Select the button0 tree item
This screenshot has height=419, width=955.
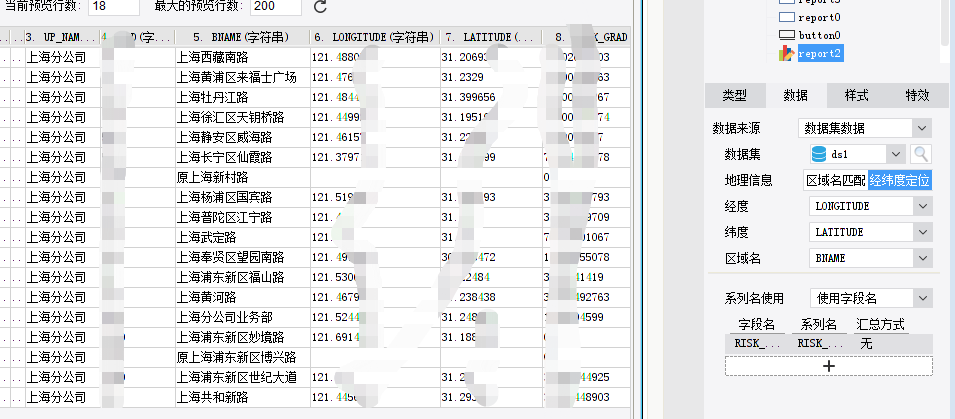tap(819, 36)
